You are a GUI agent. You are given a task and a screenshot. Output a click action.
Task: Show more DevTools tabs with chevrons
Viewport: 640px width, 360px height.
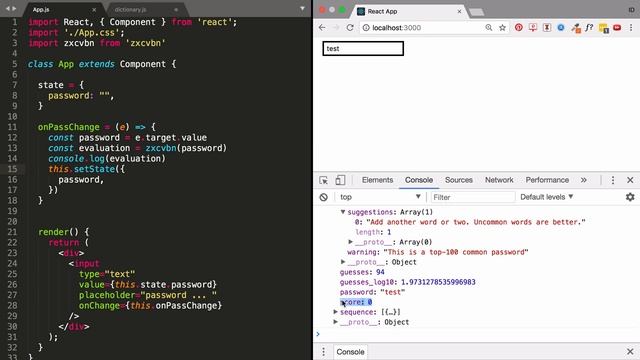coord(584,180)
